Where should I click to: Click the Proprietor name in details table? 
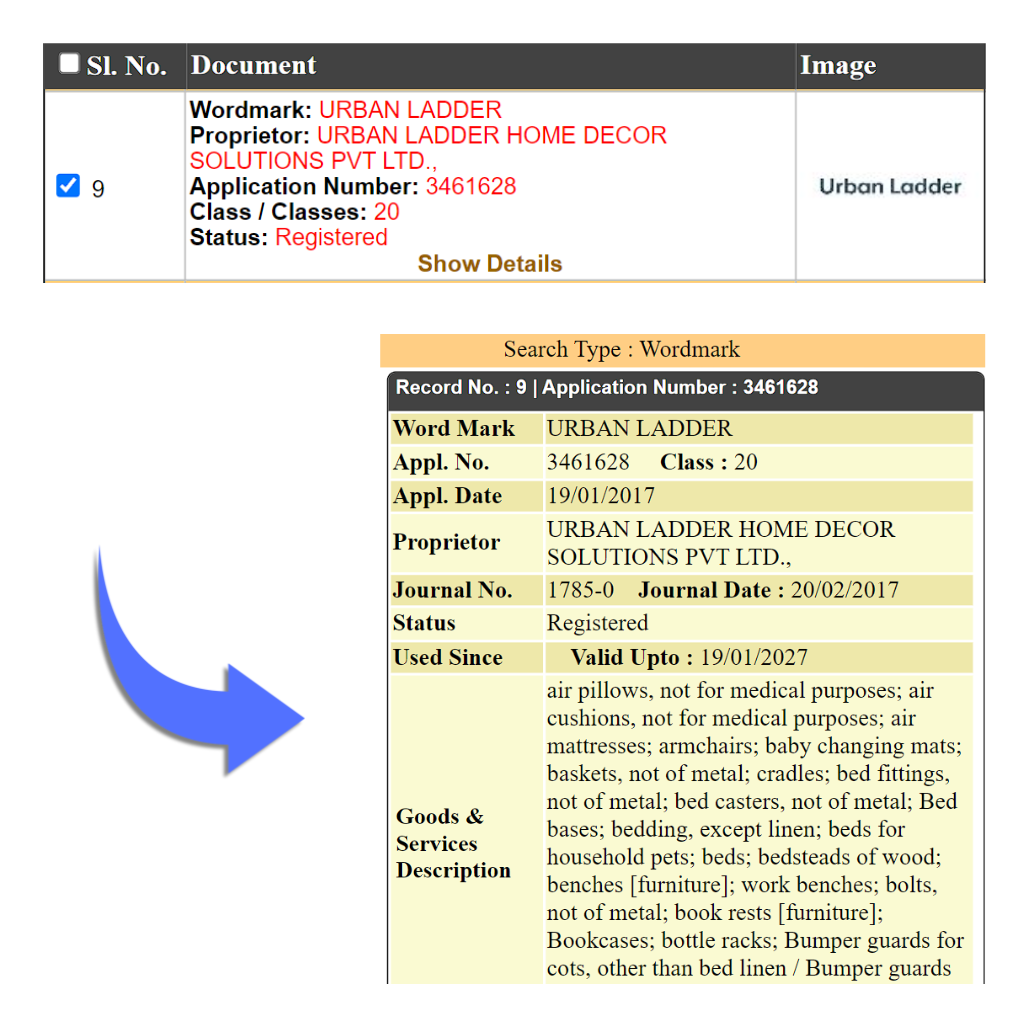click(x=720, y=543)
